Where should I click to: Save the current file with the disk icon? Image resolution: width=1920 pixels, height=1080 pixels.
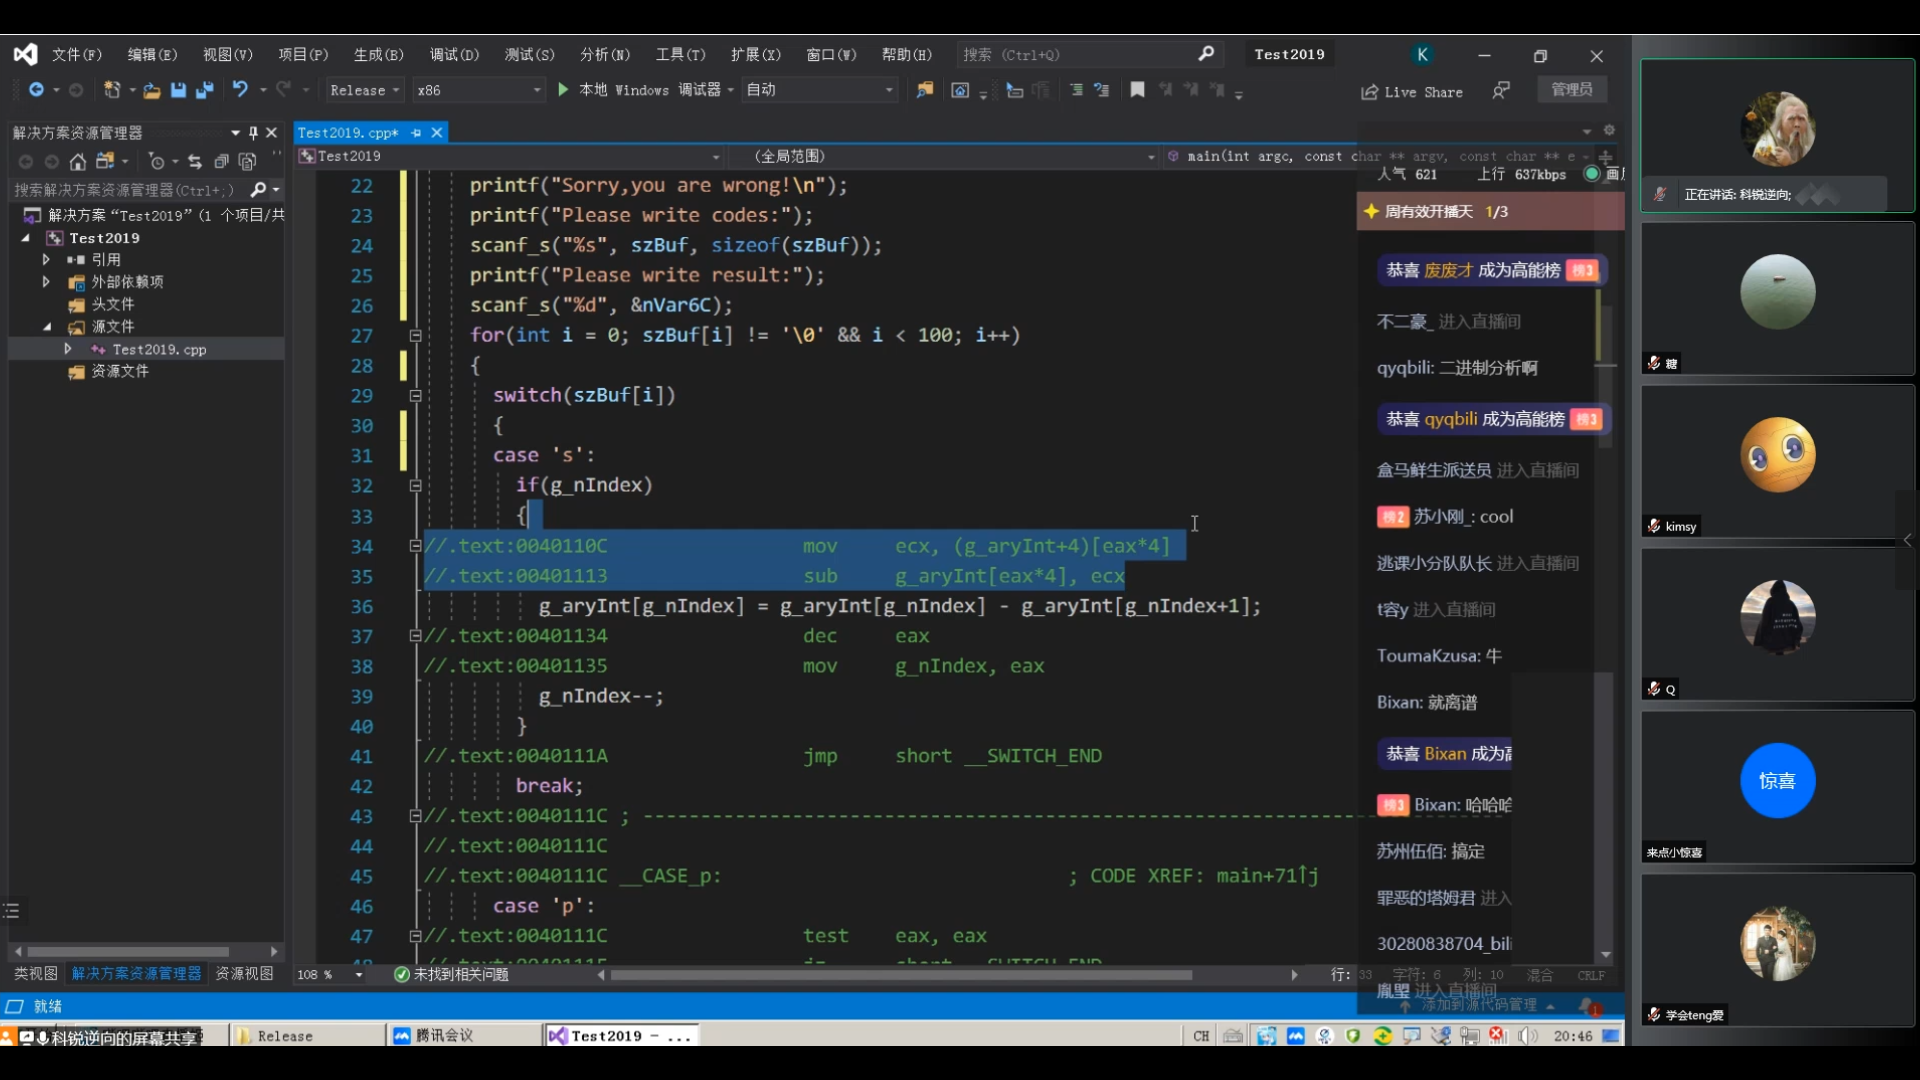pyautogui.click(x=178, y=90)
